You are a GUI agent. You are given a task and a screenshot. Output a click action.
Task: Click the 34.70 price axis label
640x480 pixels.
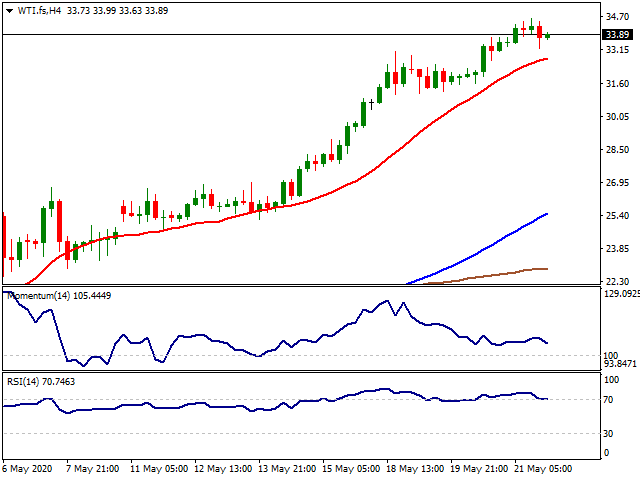click(617, 17)
